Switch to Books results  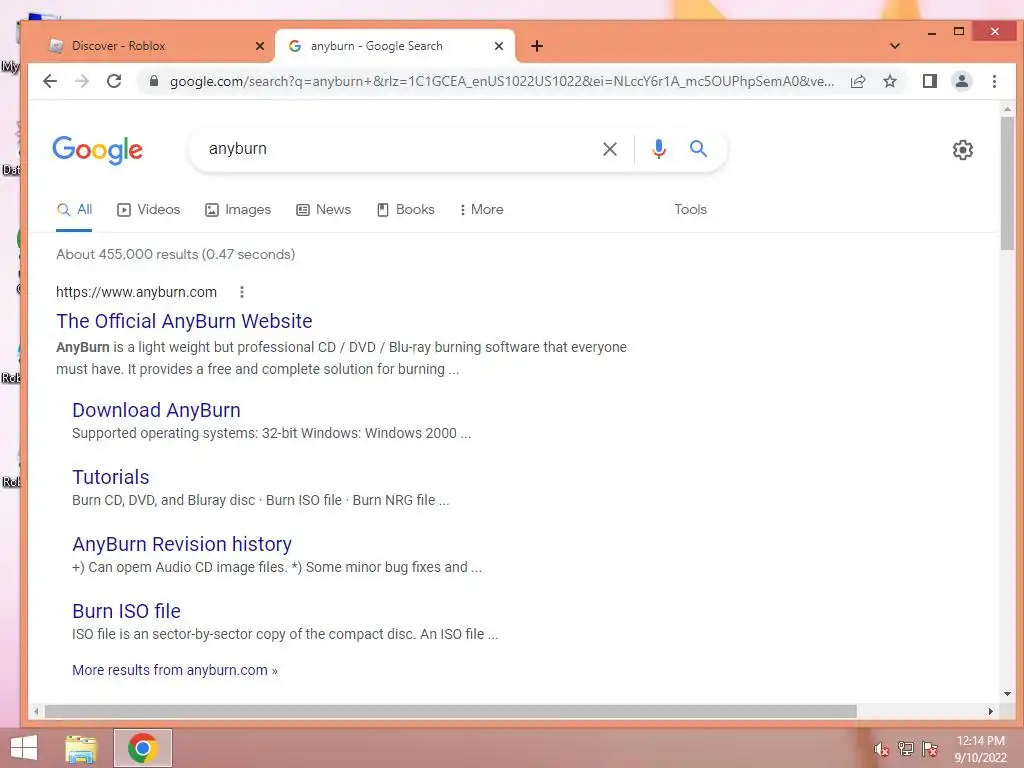tap(406, 210)
